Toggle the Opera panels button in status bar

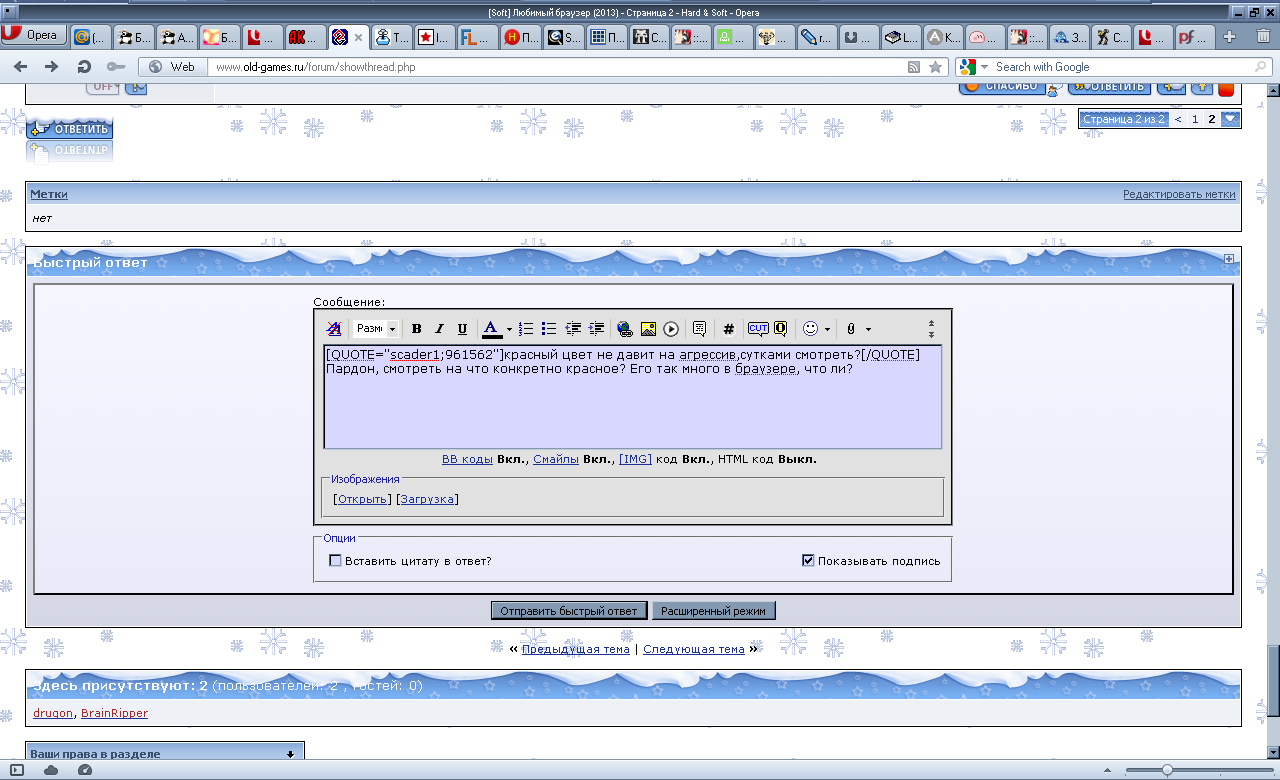pyautogui.click(x=15, y=770)
